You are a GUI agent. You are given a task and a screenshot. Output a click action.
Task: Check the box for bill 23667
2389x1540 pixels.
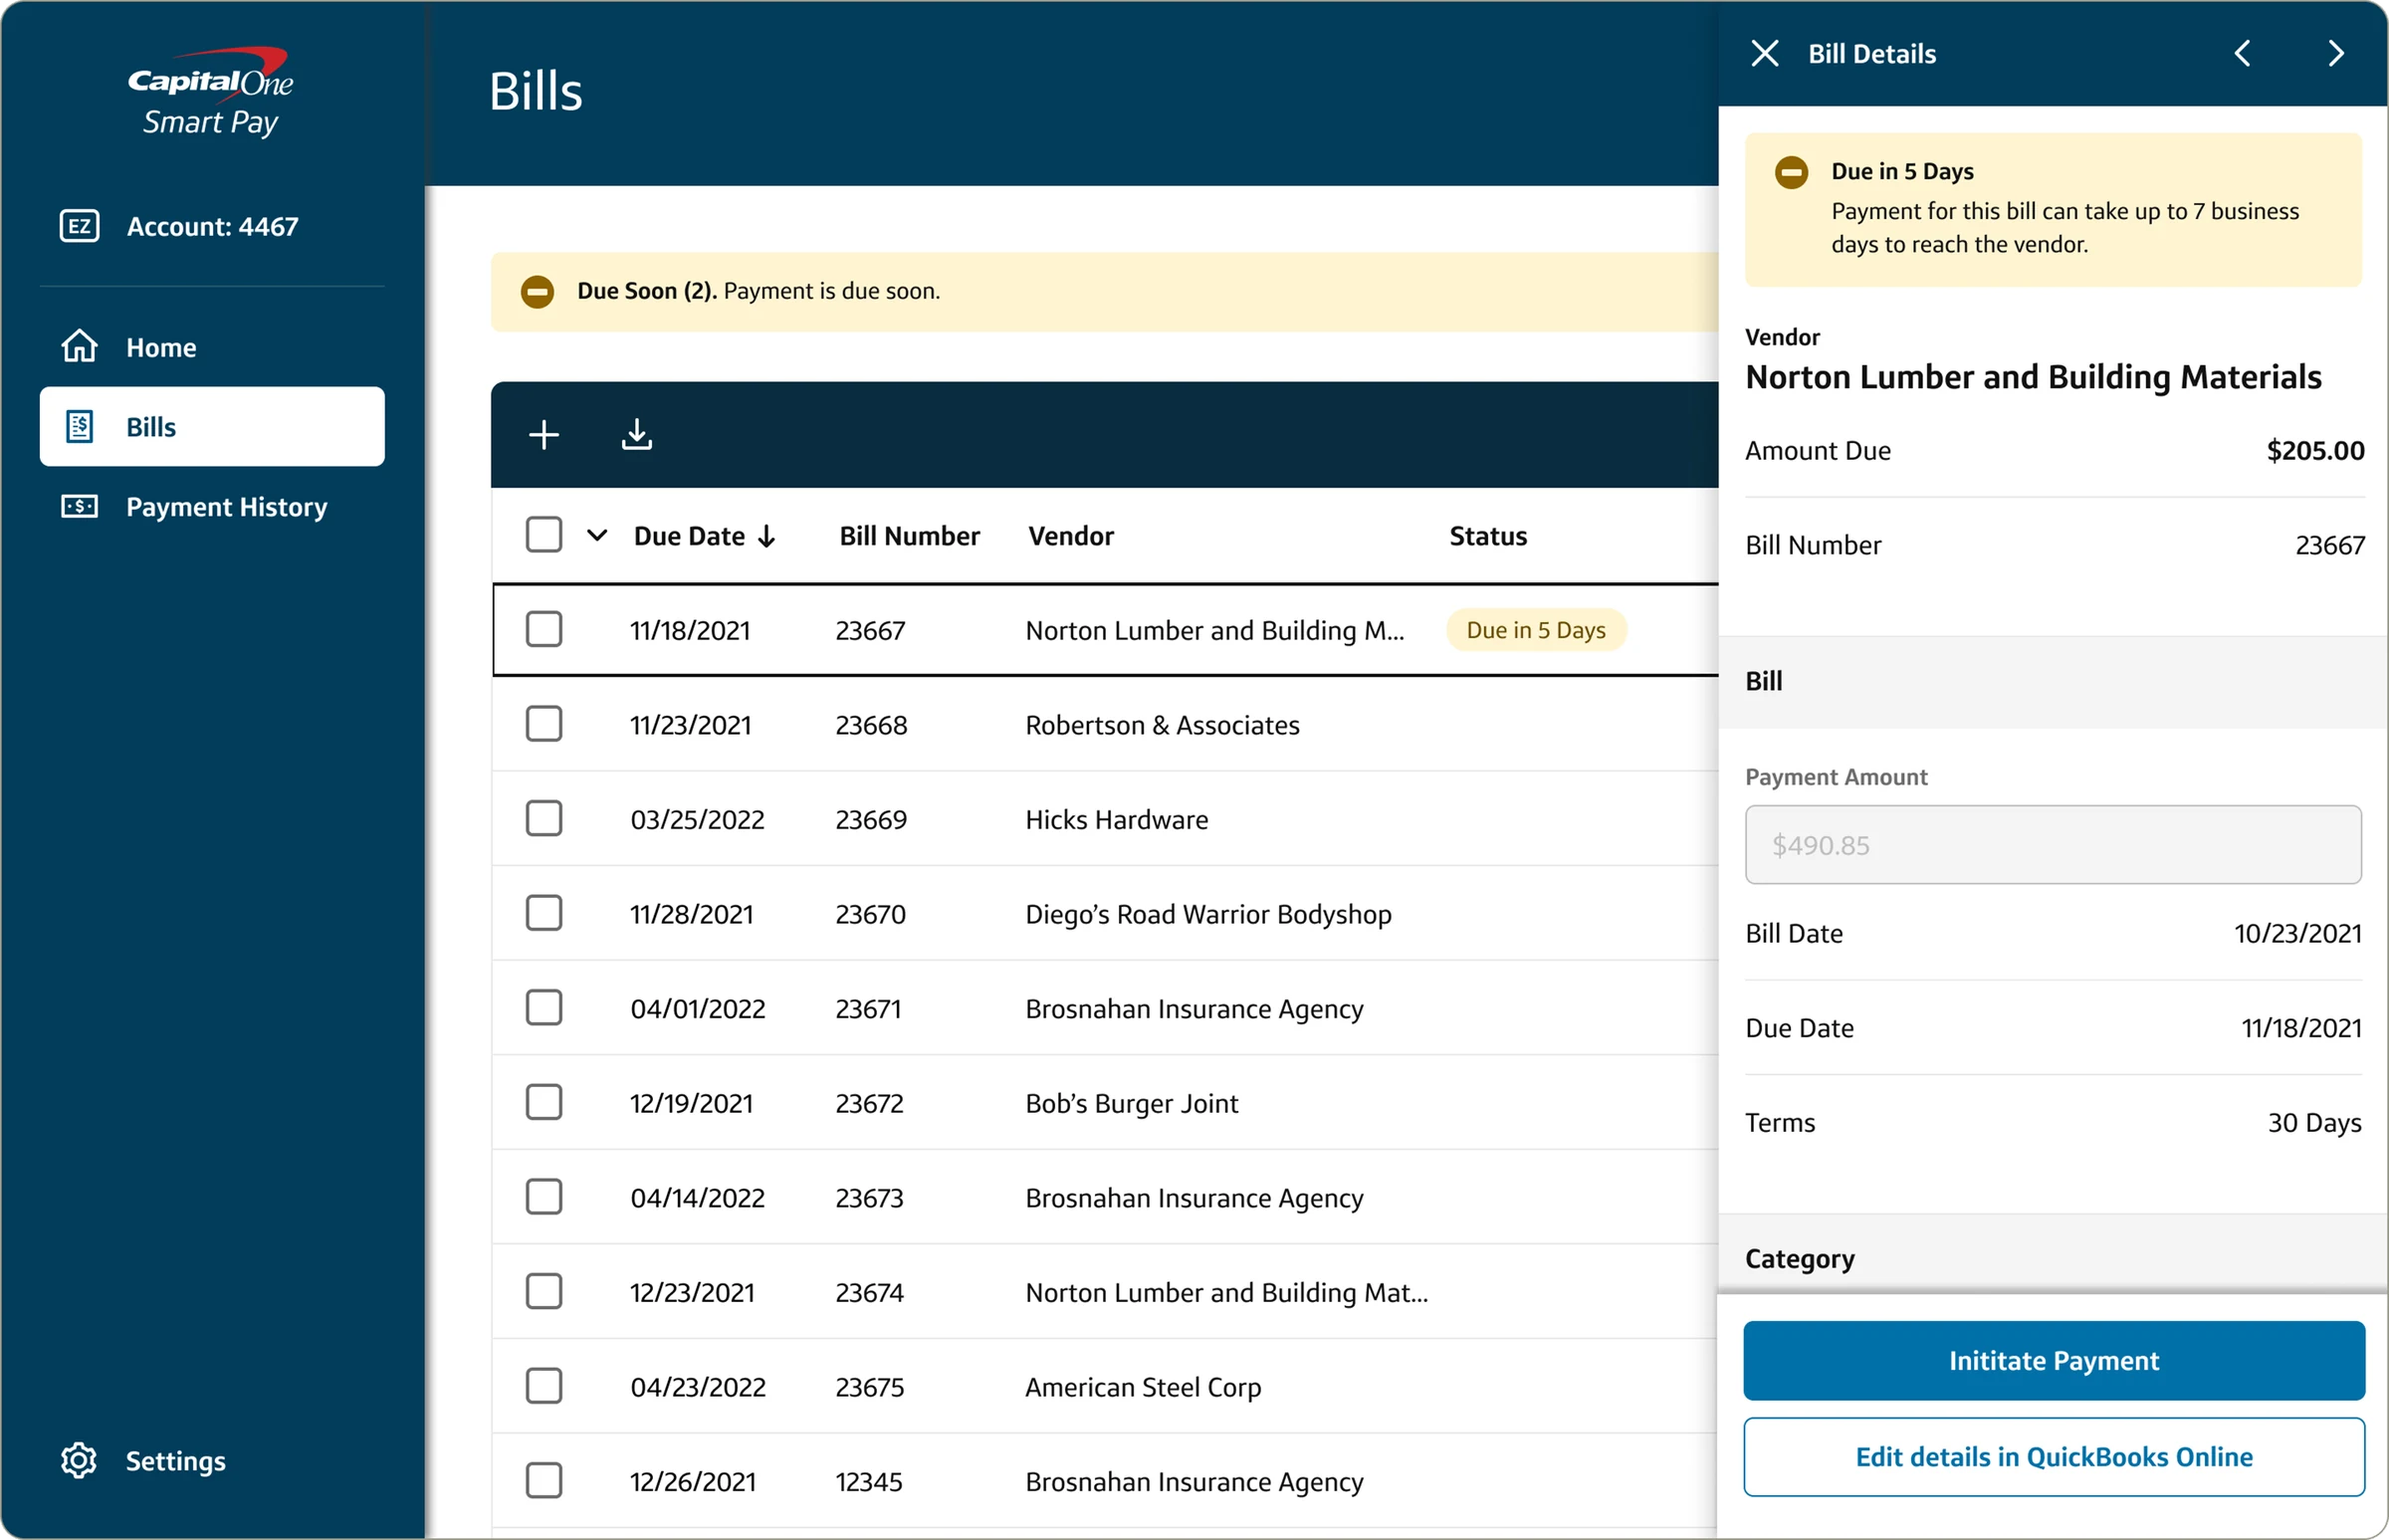pos(544,630)
